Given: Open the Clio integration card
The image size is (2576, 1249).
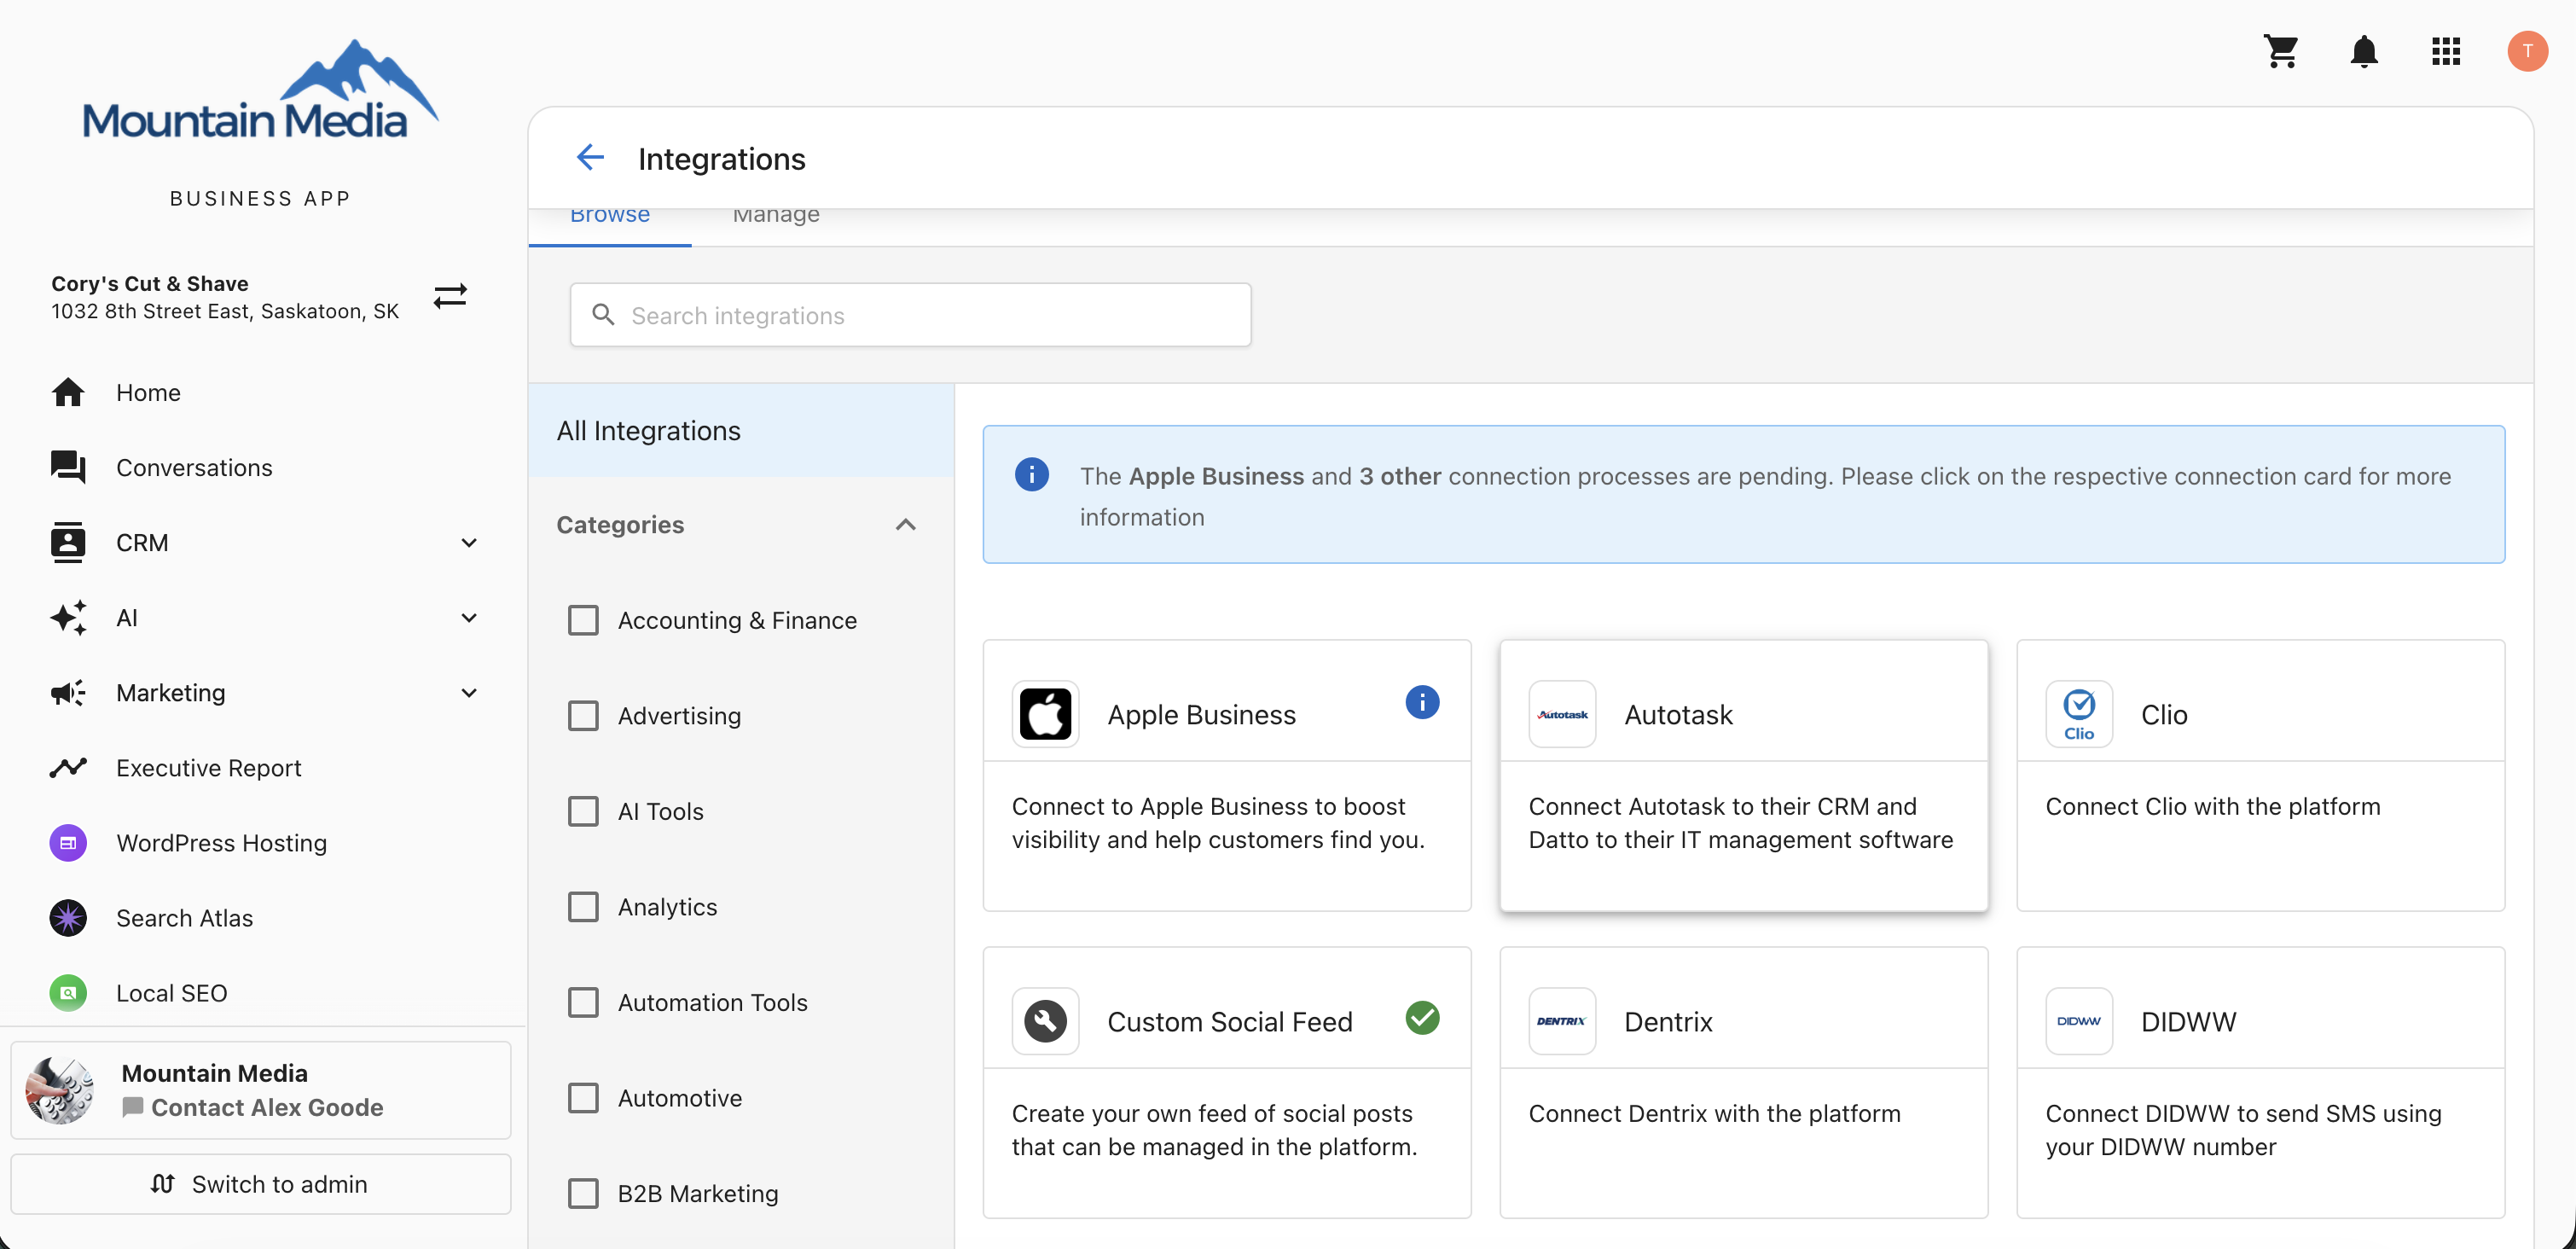Looking at the screenshot, I should point(2260,775).
